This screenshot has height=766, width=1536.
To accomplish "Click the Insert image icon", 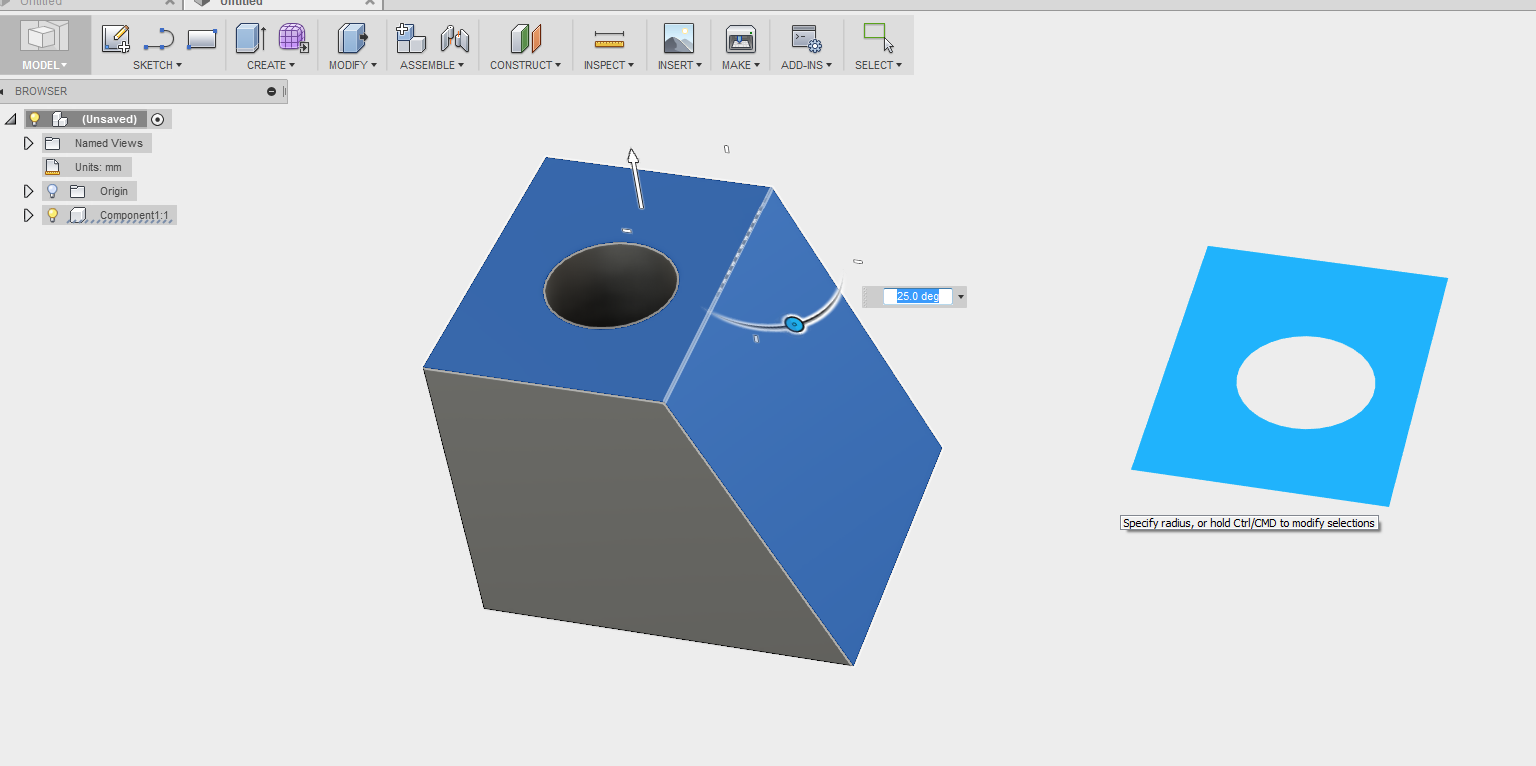I will click(x=679, y=39).
